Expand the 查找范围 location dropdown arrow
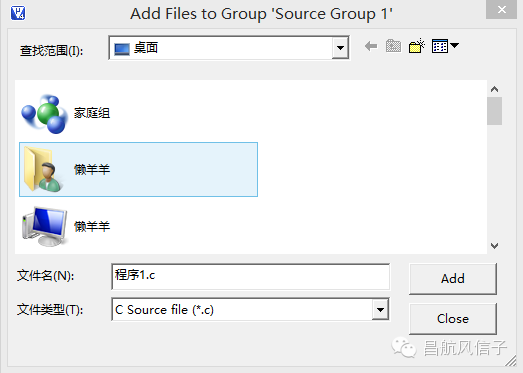The height and width of the screenshot is (373, 523). (x=340, y=48)
